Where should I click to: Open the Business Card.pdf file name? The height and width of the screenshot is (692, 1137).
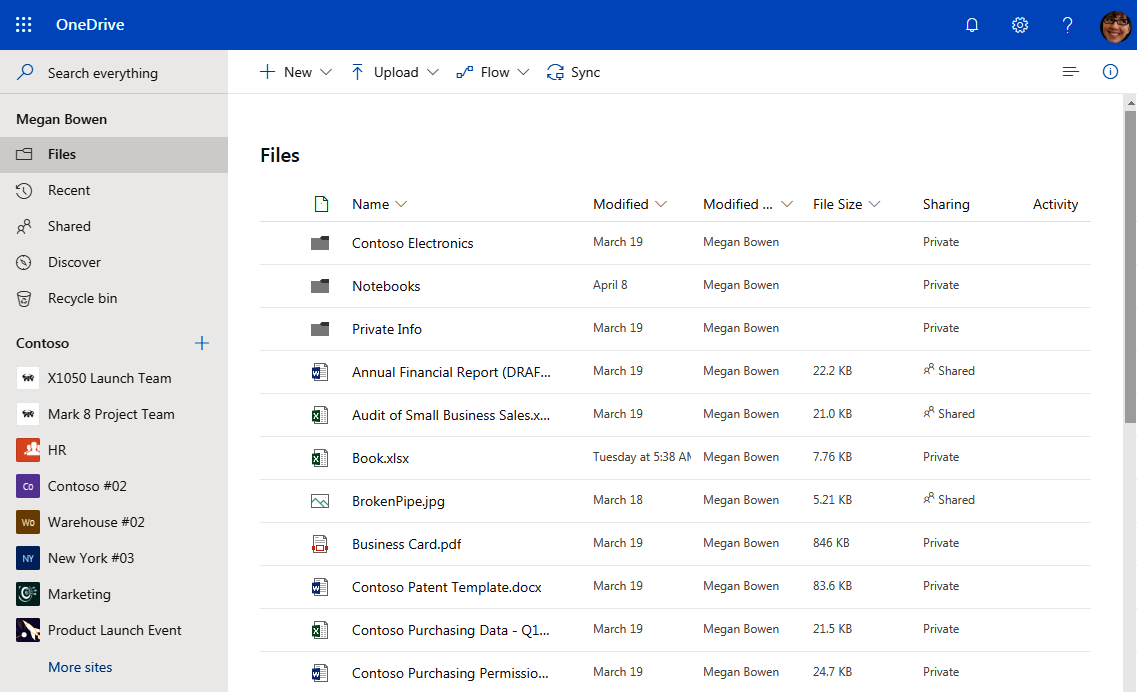tap(406, 544)
